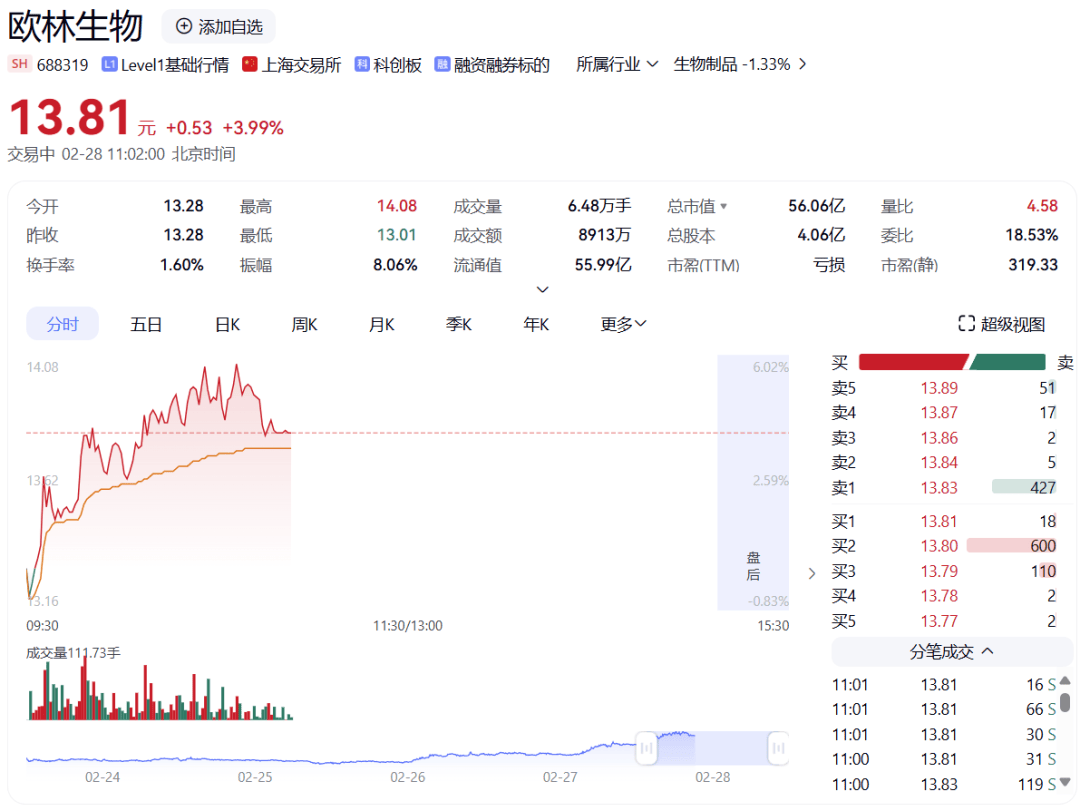This screenshot has height=811, width=1080.
Task: Switch to 五日 chart tab
Action: (x=146, y=324)
